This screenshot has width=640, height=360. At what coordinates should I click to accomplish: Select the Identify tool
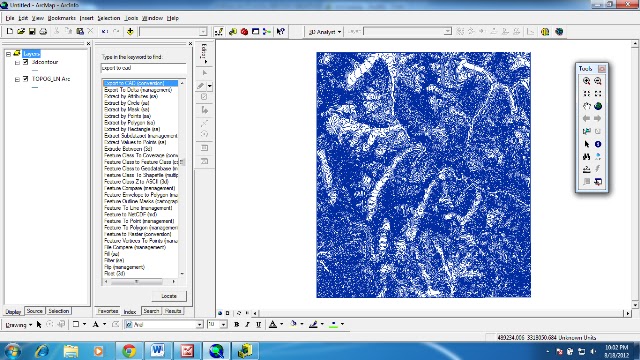click(598, 144)
